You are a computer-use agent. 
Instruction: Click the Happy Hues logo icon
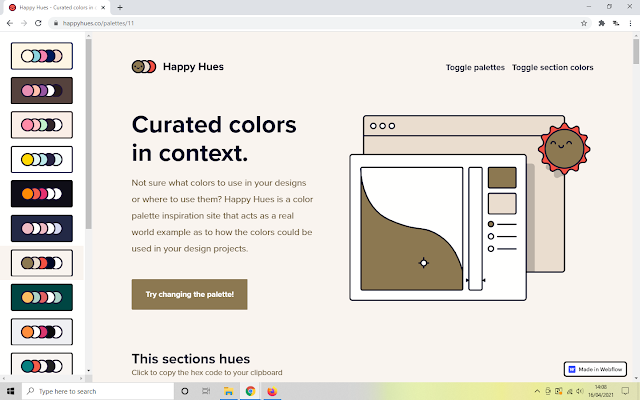point(144,67)
